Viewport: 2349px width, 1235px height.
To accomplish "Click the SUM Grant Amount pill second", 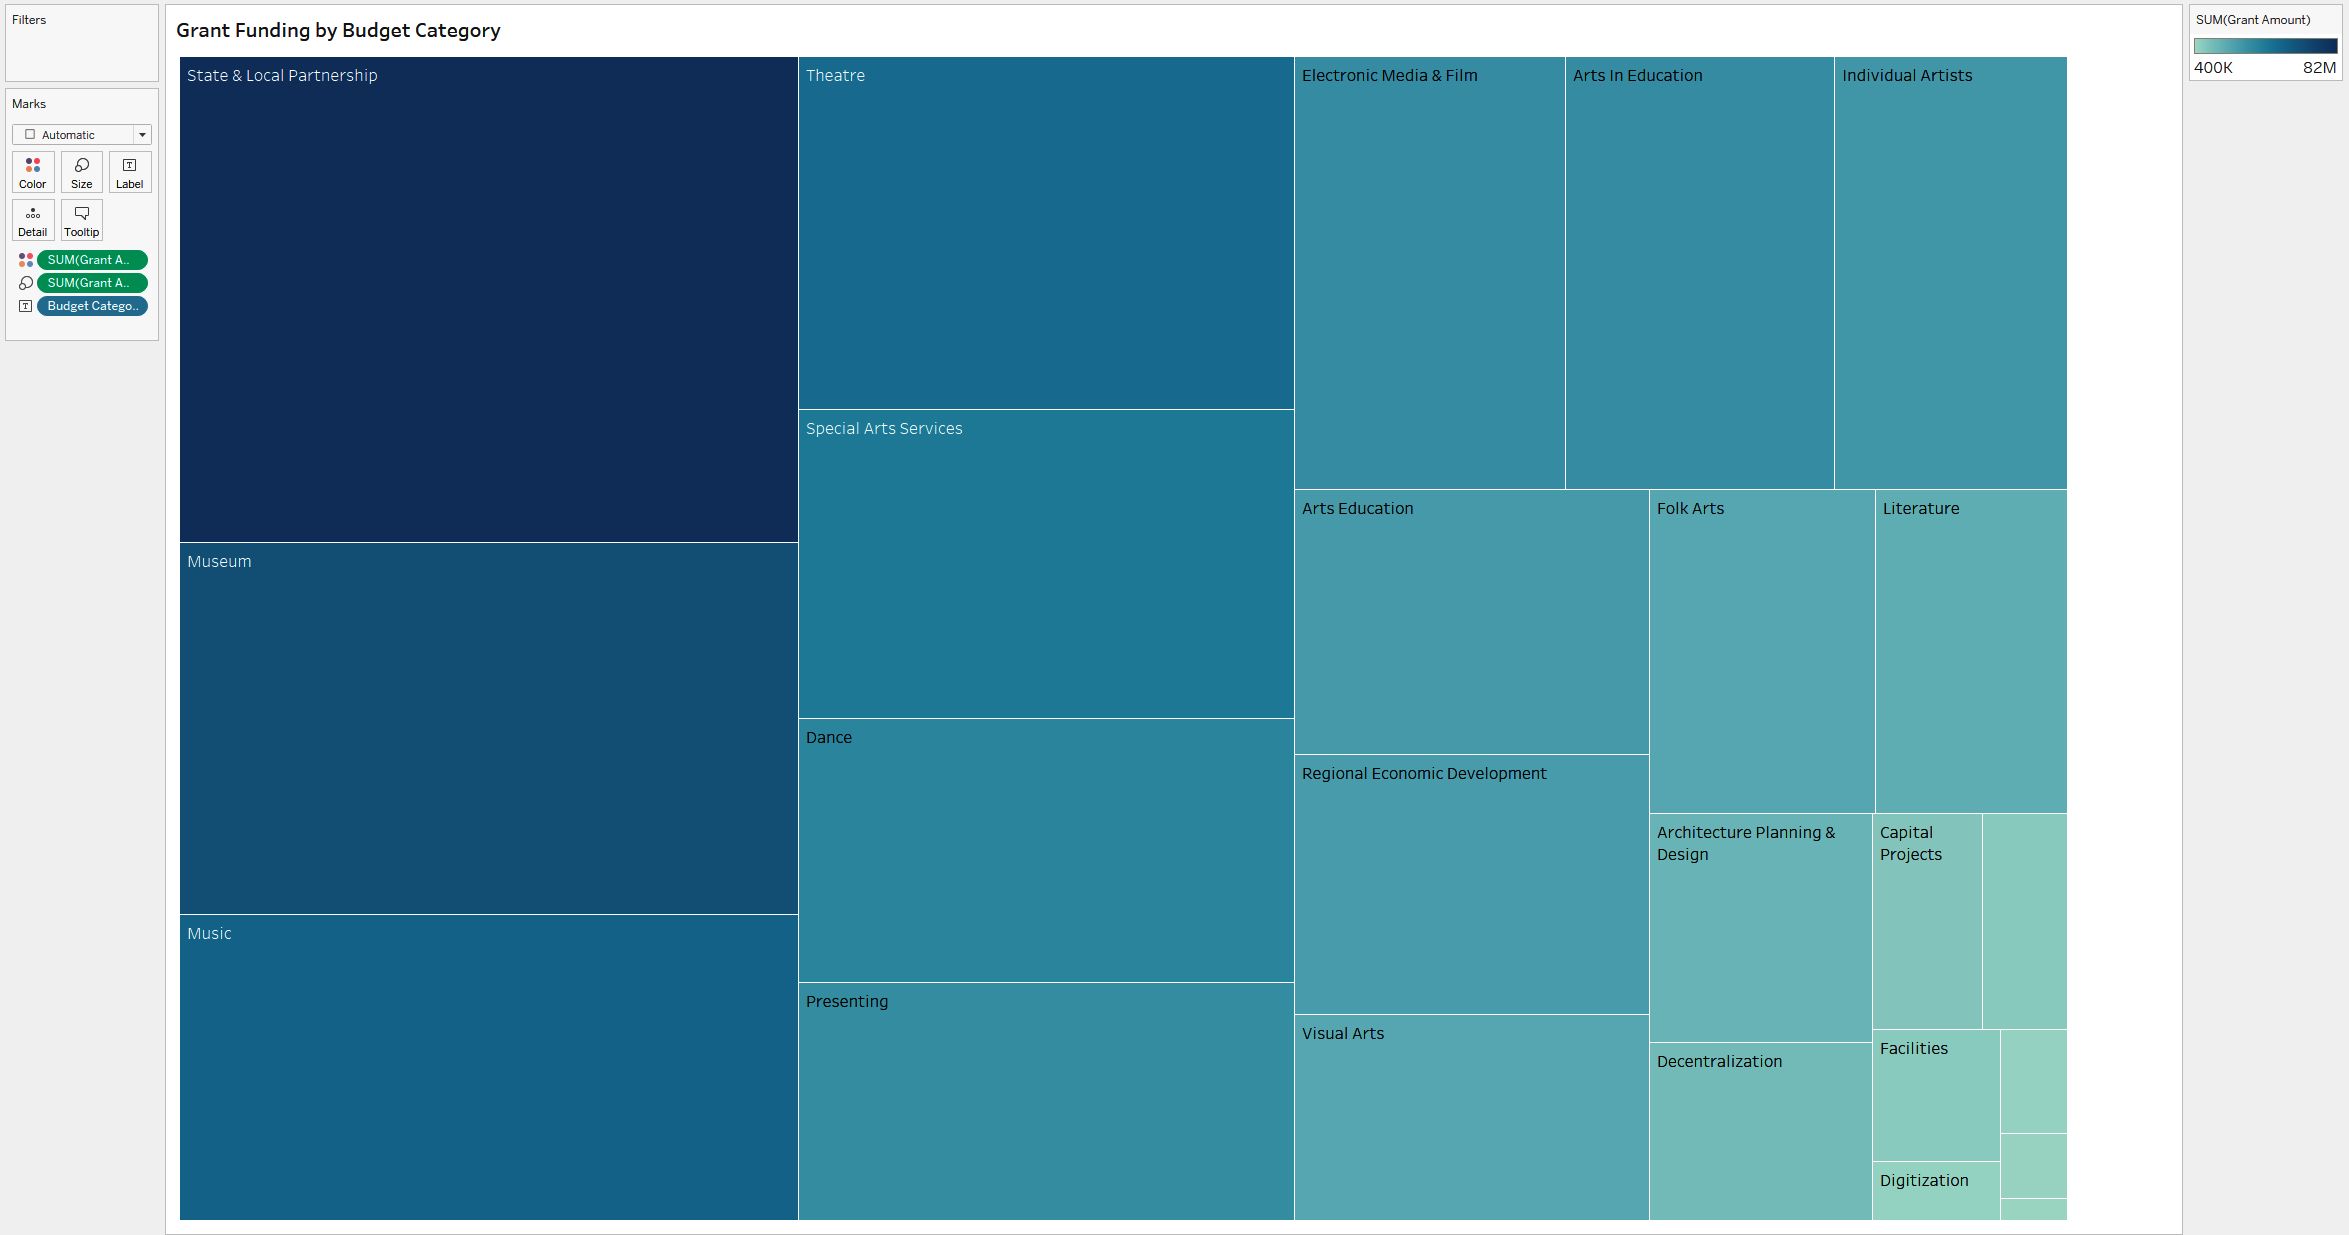I will click(90, 281).
